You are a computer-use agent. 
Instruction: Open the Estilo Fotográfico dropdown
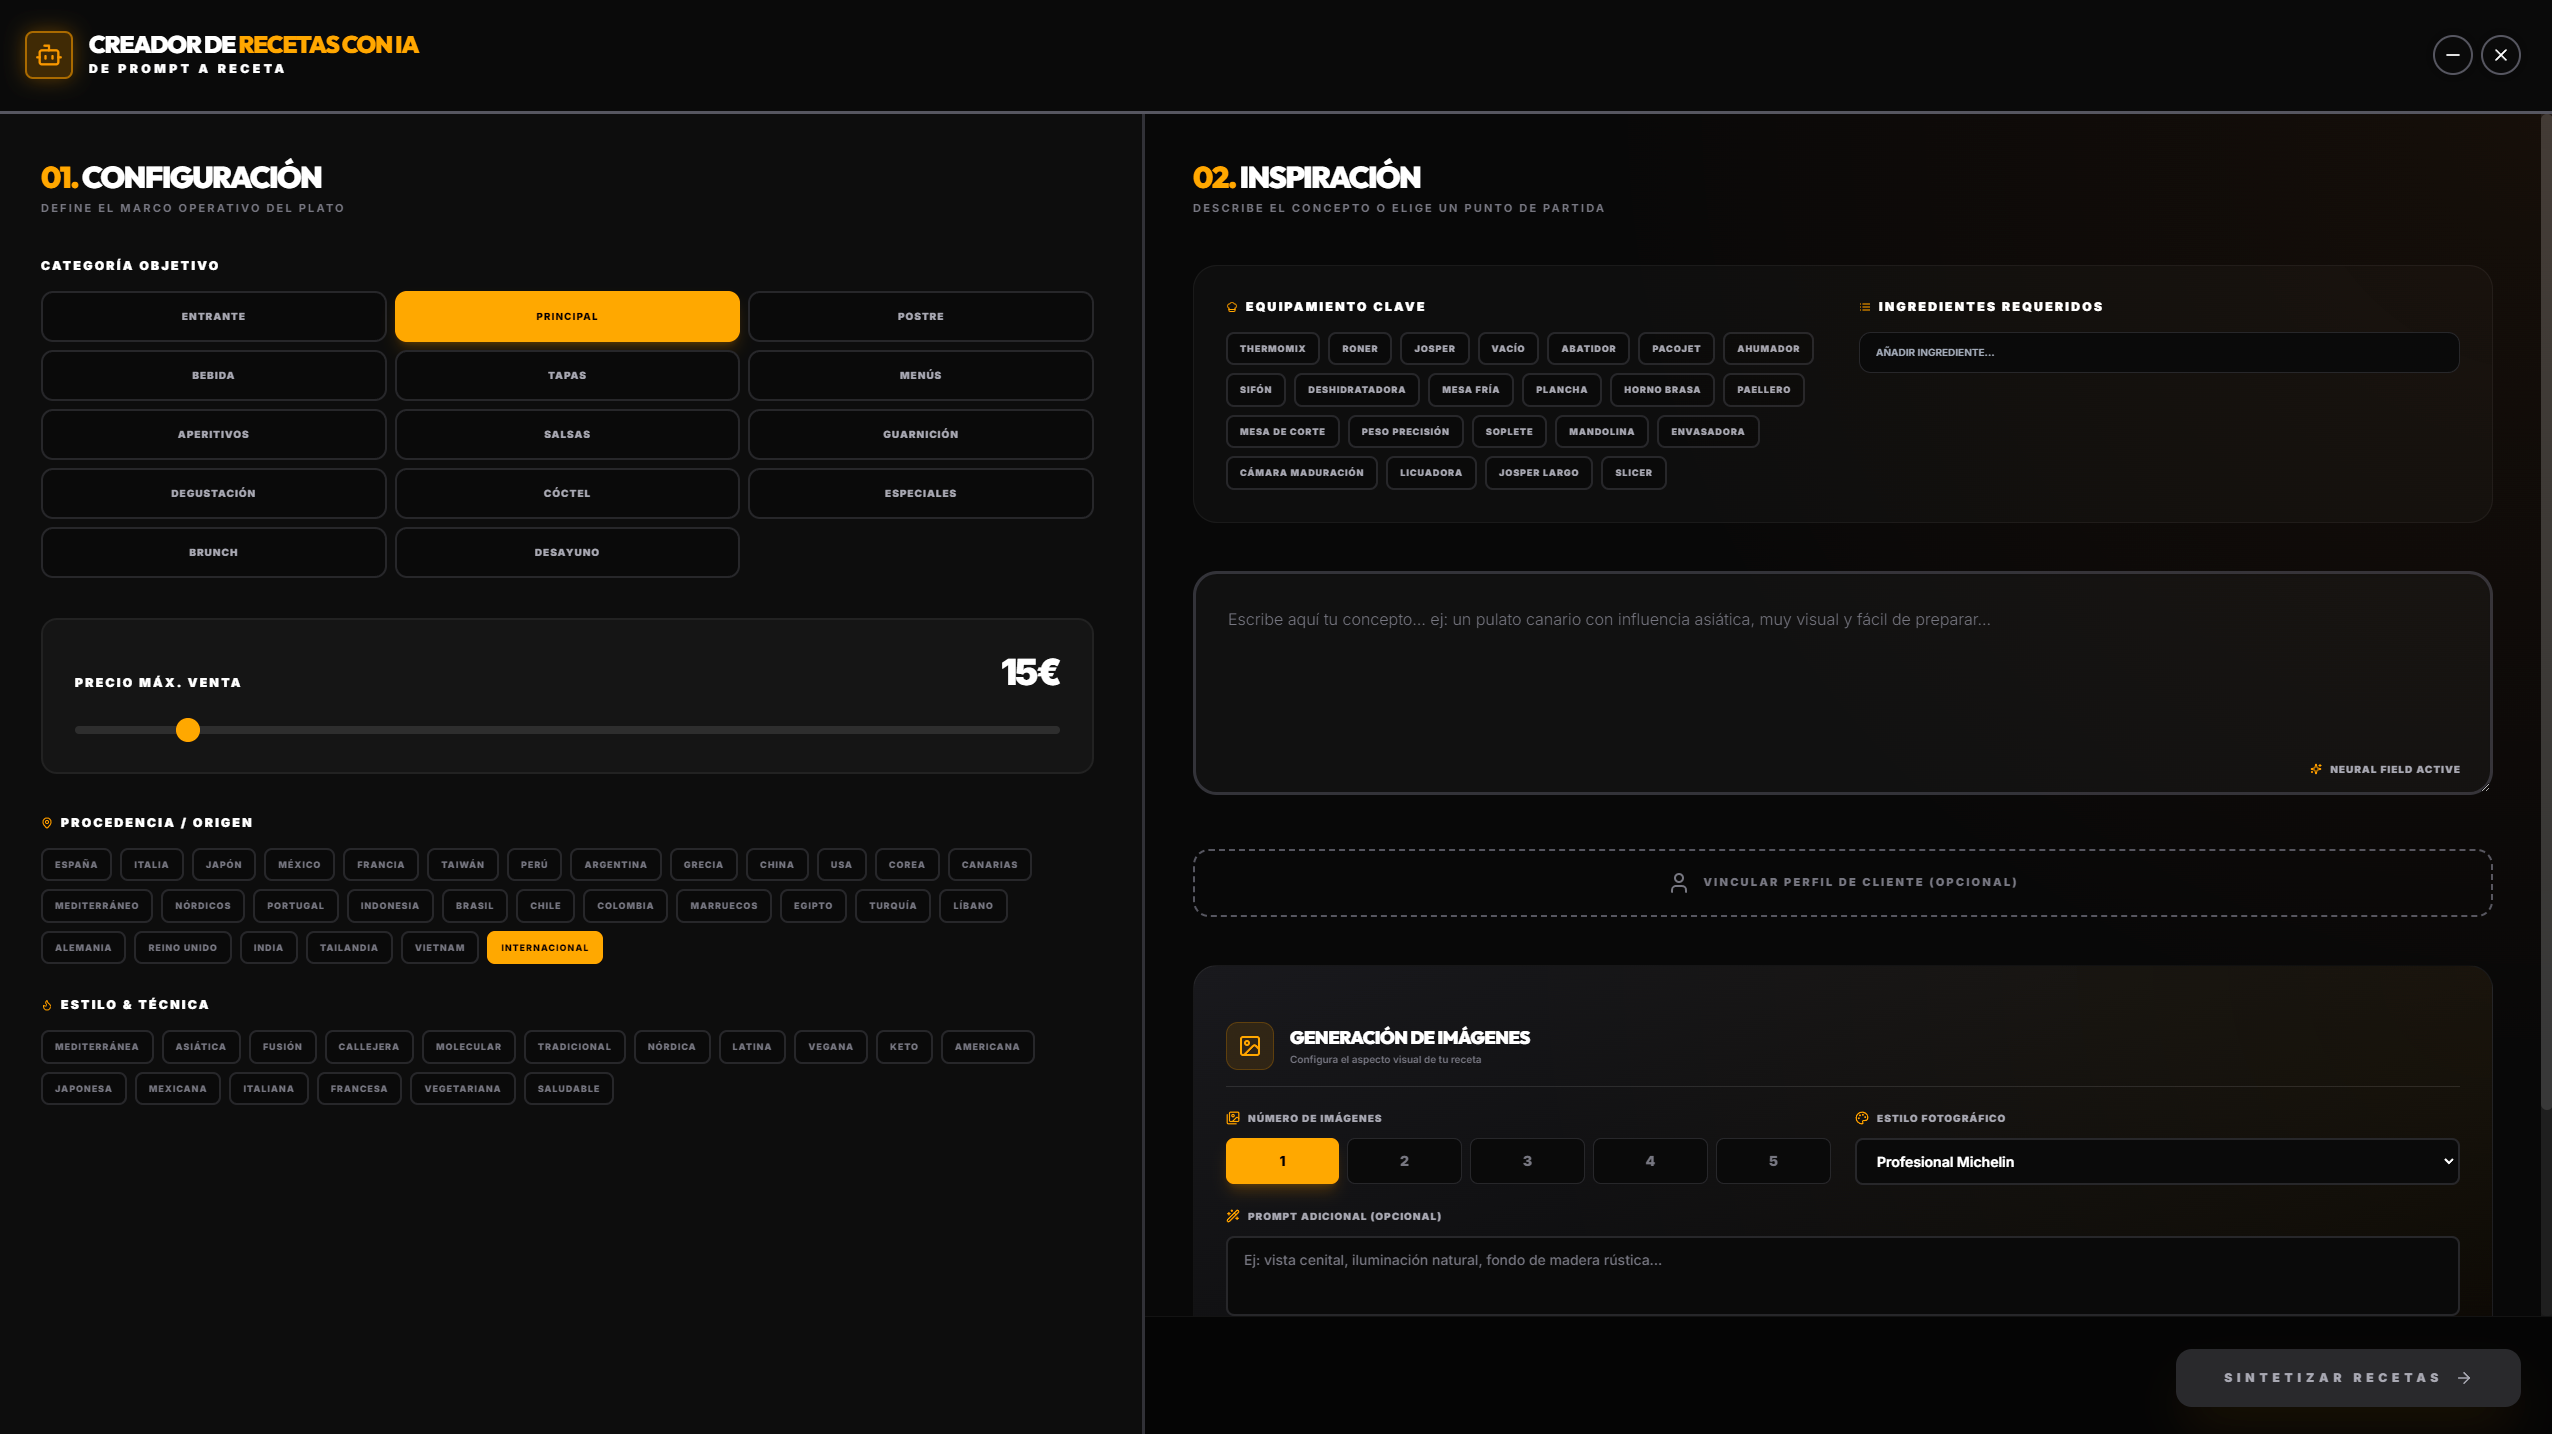2156,1162
